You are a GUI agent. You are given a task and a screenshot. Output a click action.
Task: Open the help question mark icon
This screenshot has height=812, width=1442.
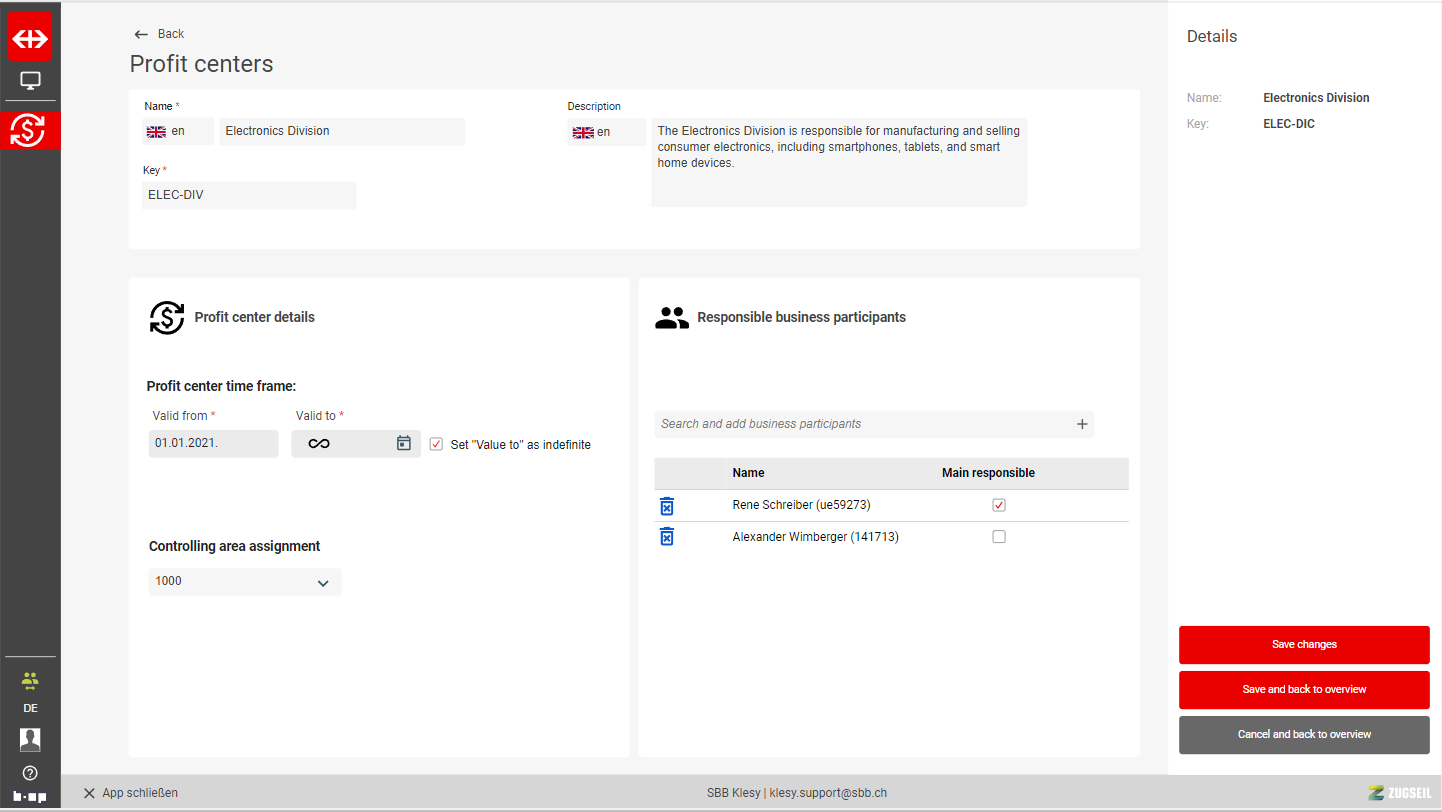[x=30, y=773]
